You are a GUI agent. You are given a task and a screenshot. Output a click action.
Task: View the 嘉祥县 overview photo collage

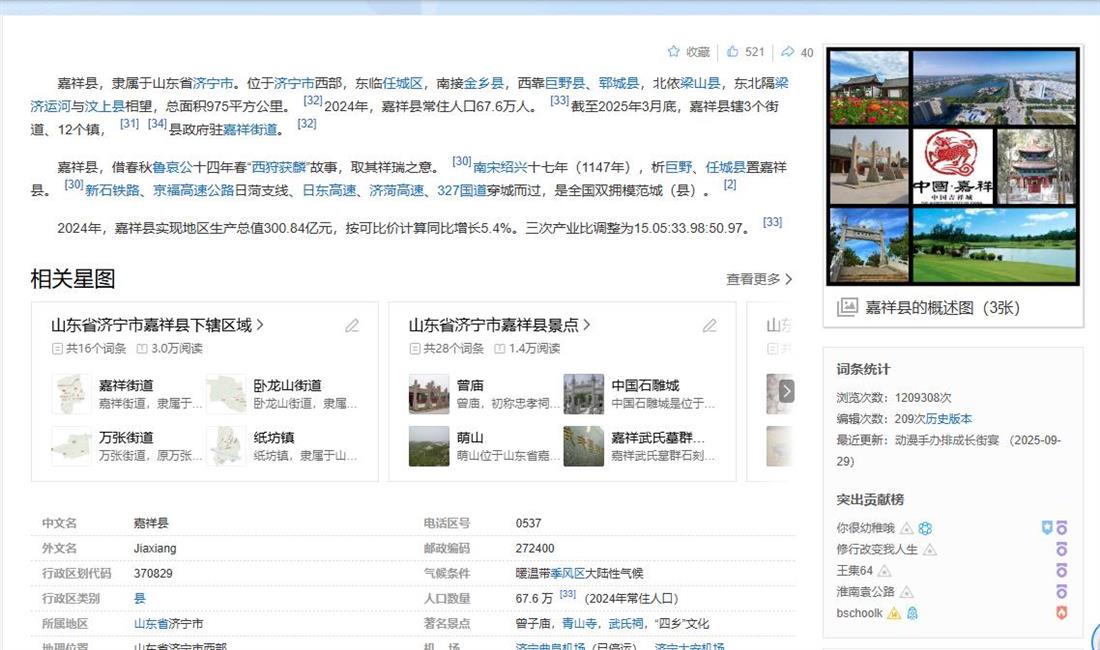coord(953,166)
